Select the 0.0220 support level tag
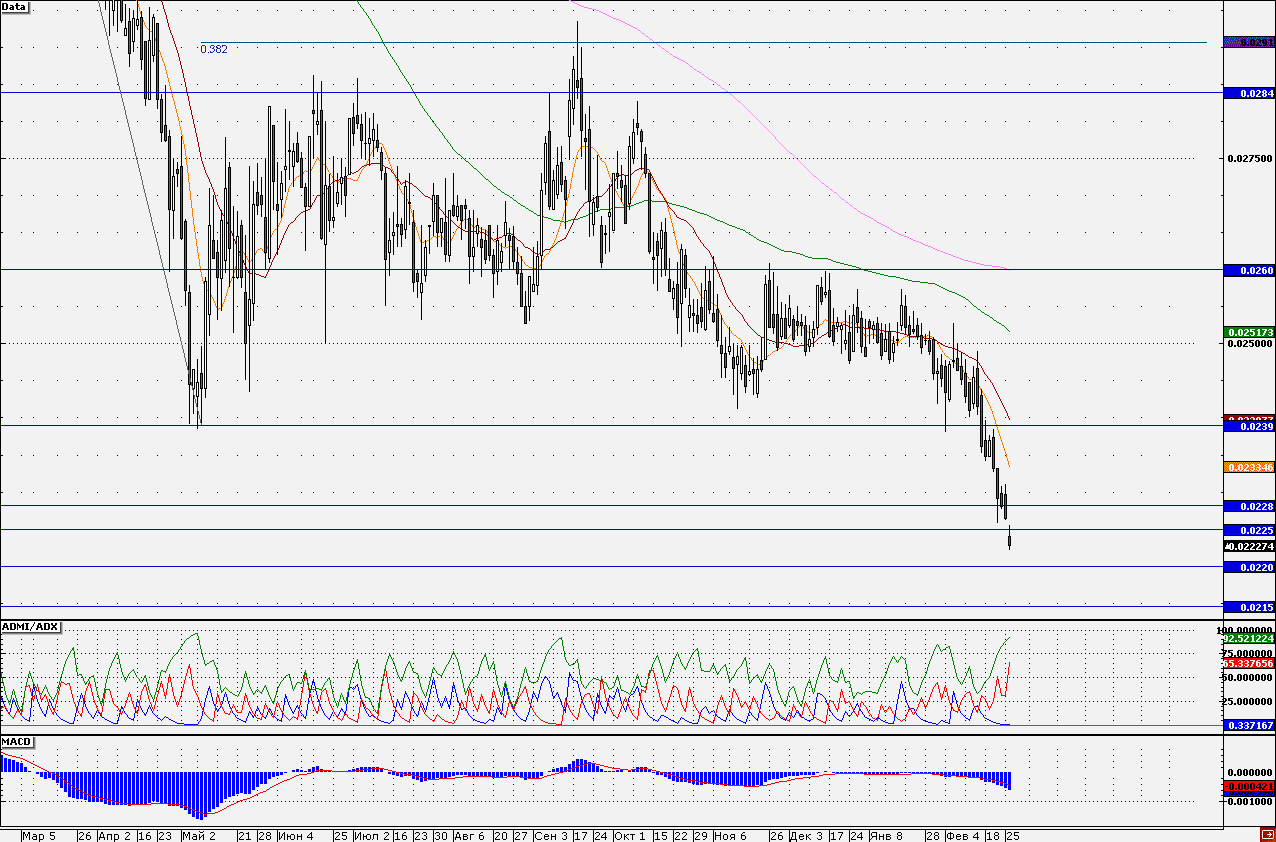This screenshot has height=842, width=1276. [x=1249, y=567]
